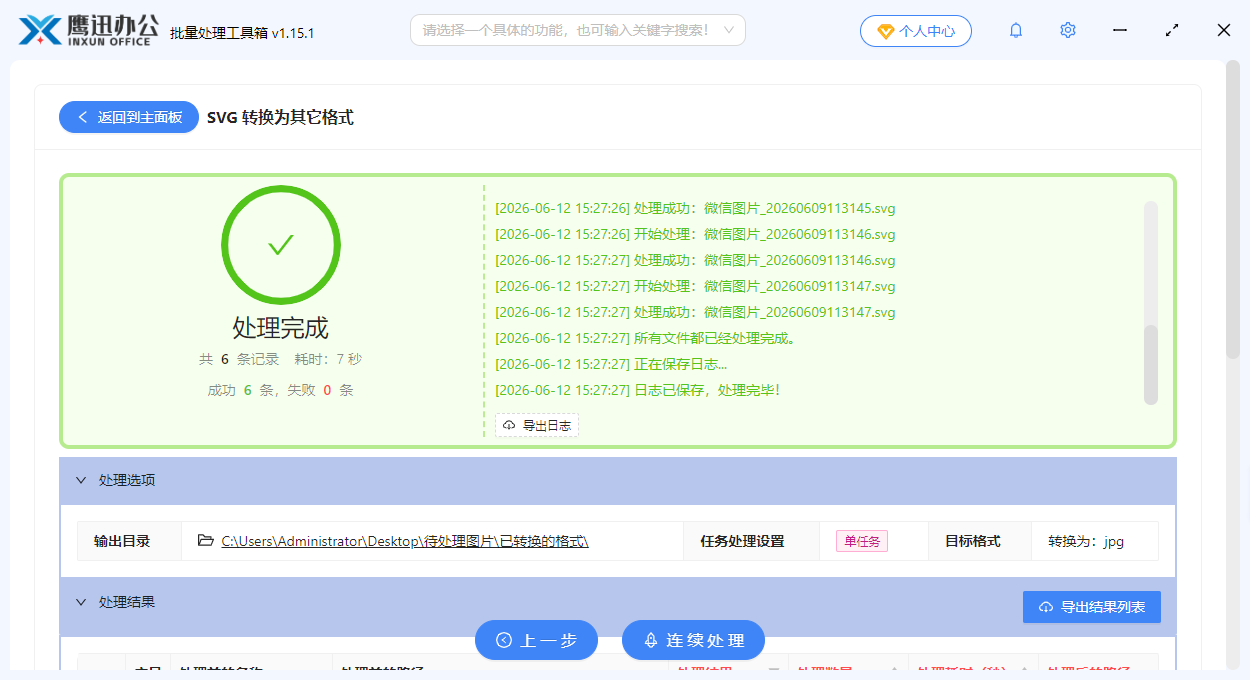Click the Inxun Office logo
This screenshot has height=680, width=1250.
tap(89, 30)
